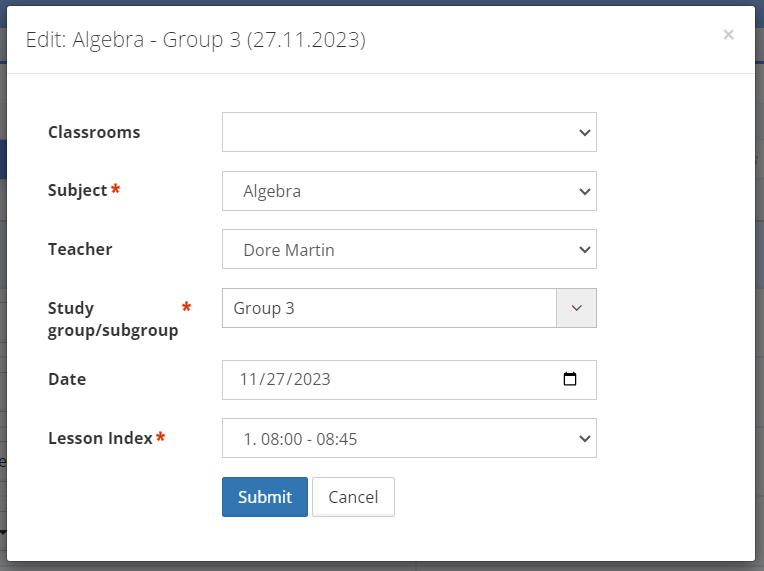The image size is (764, 571).
Task: Click the Study group chevron button
Action: (x=576, y=308)
